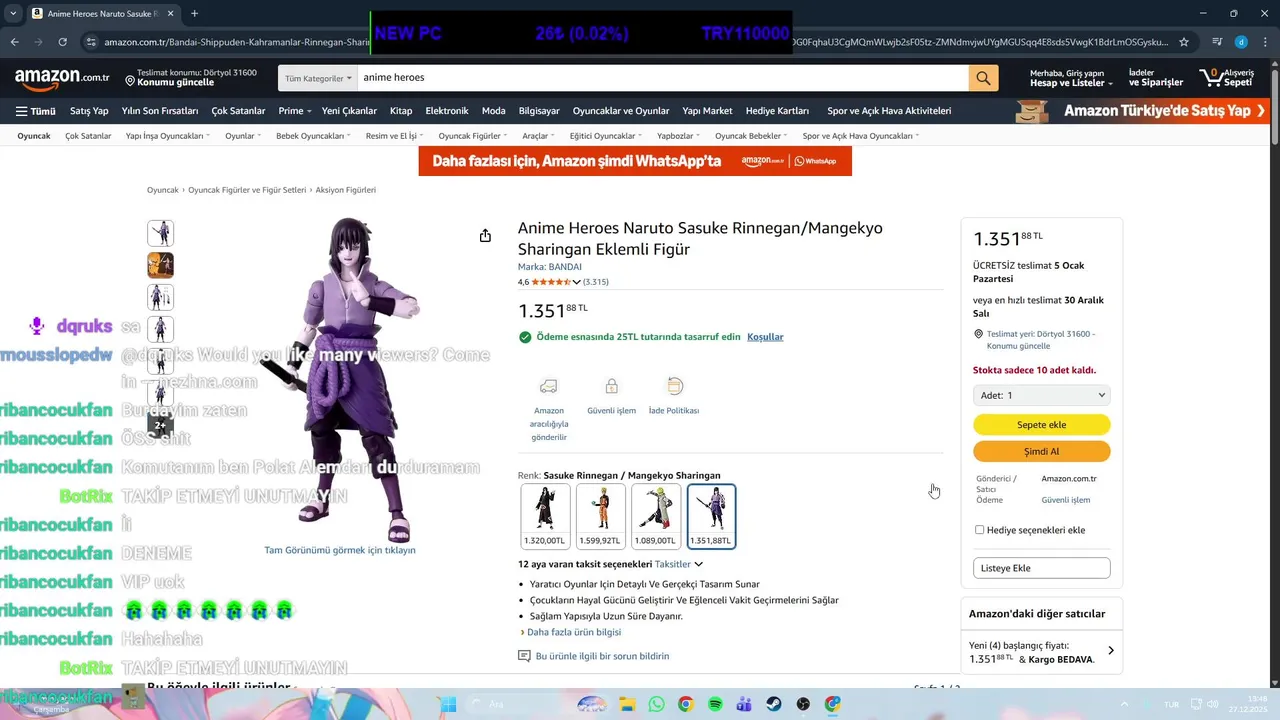Select the 1.089,00TL yellow figure variant
Screen dimensions: 1280x720
(655, 516)
